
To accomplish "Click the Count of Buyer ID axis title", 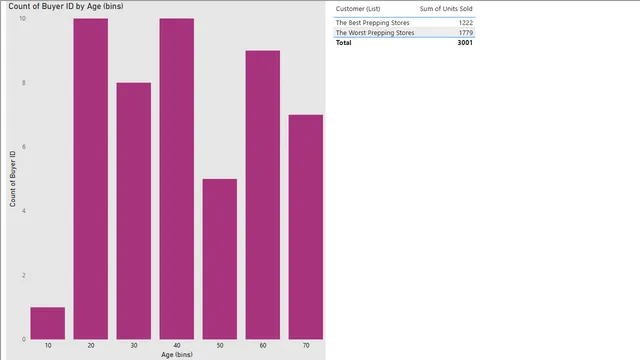I will click(13, 179).
